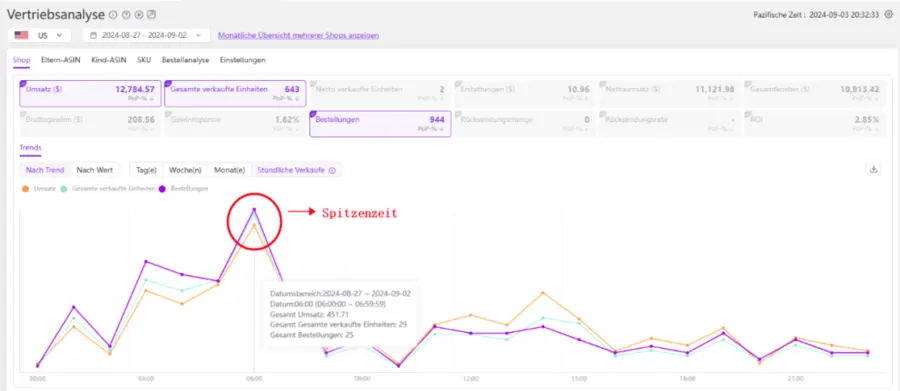Open settings gear next to Pazifische Zeit
Image resolution: width=900 pixels, height=391 pixels.
click(x=889, y=15)
